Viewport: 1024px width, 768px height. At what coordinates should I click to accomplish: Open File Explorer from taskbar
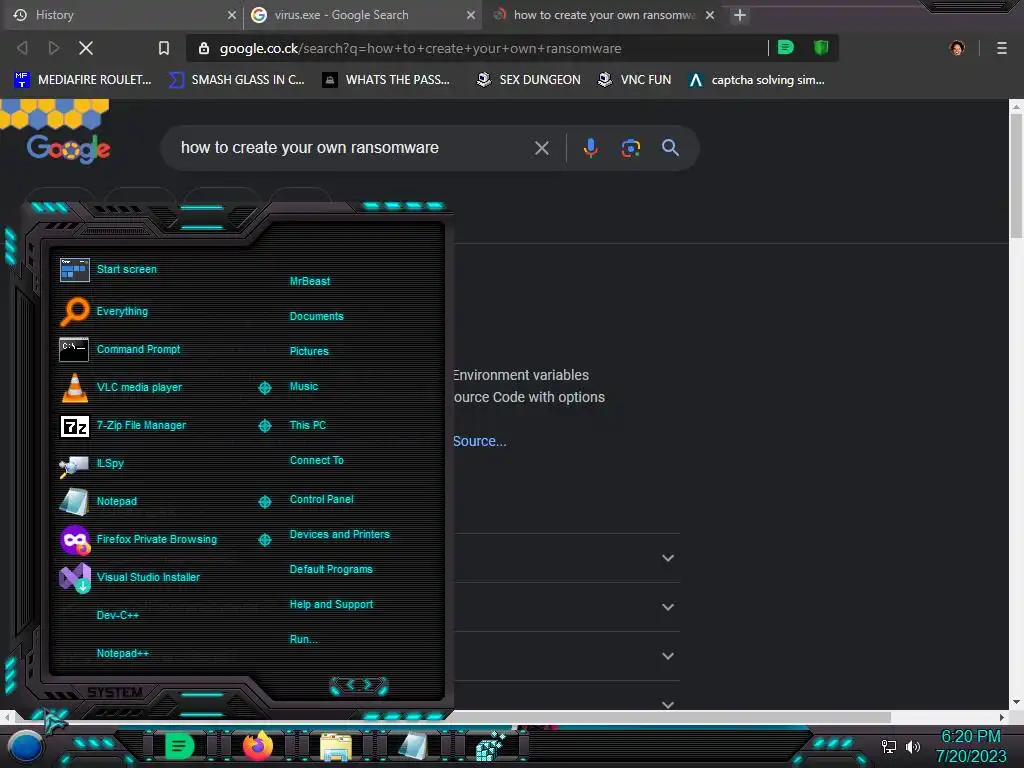point(336,746)
